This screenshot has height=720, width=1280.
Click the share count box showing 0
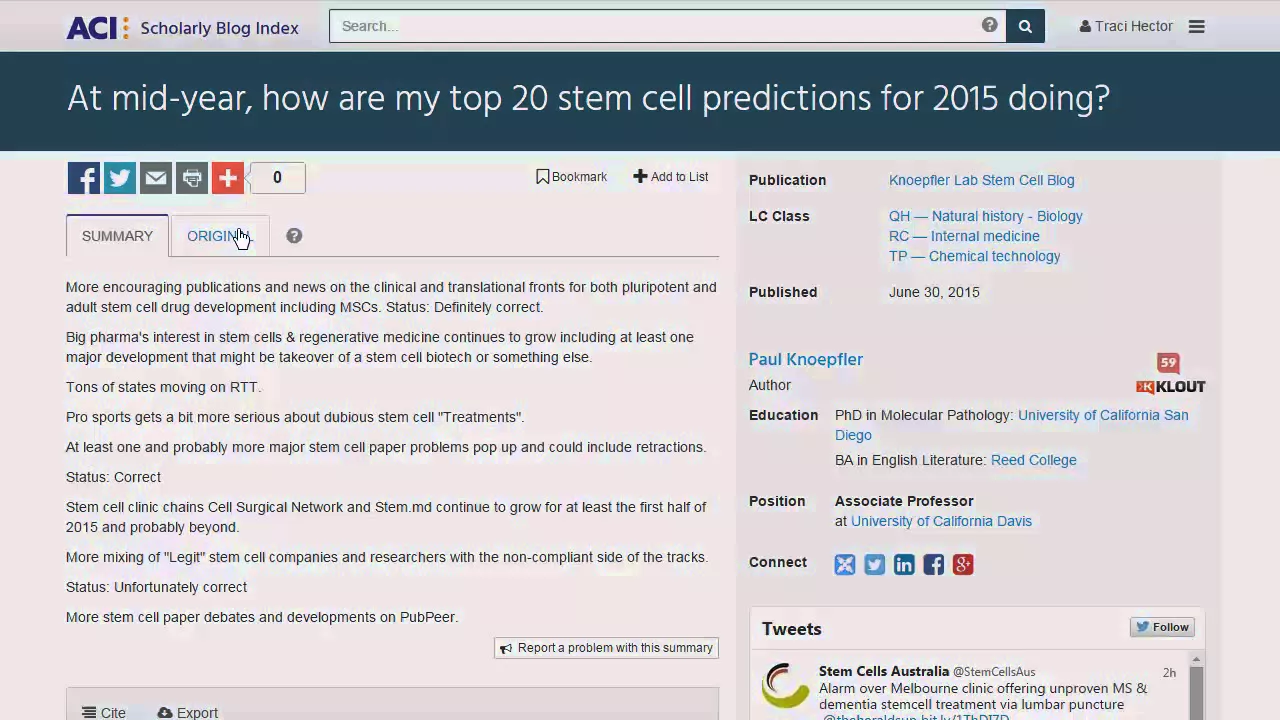click(277, 178)
